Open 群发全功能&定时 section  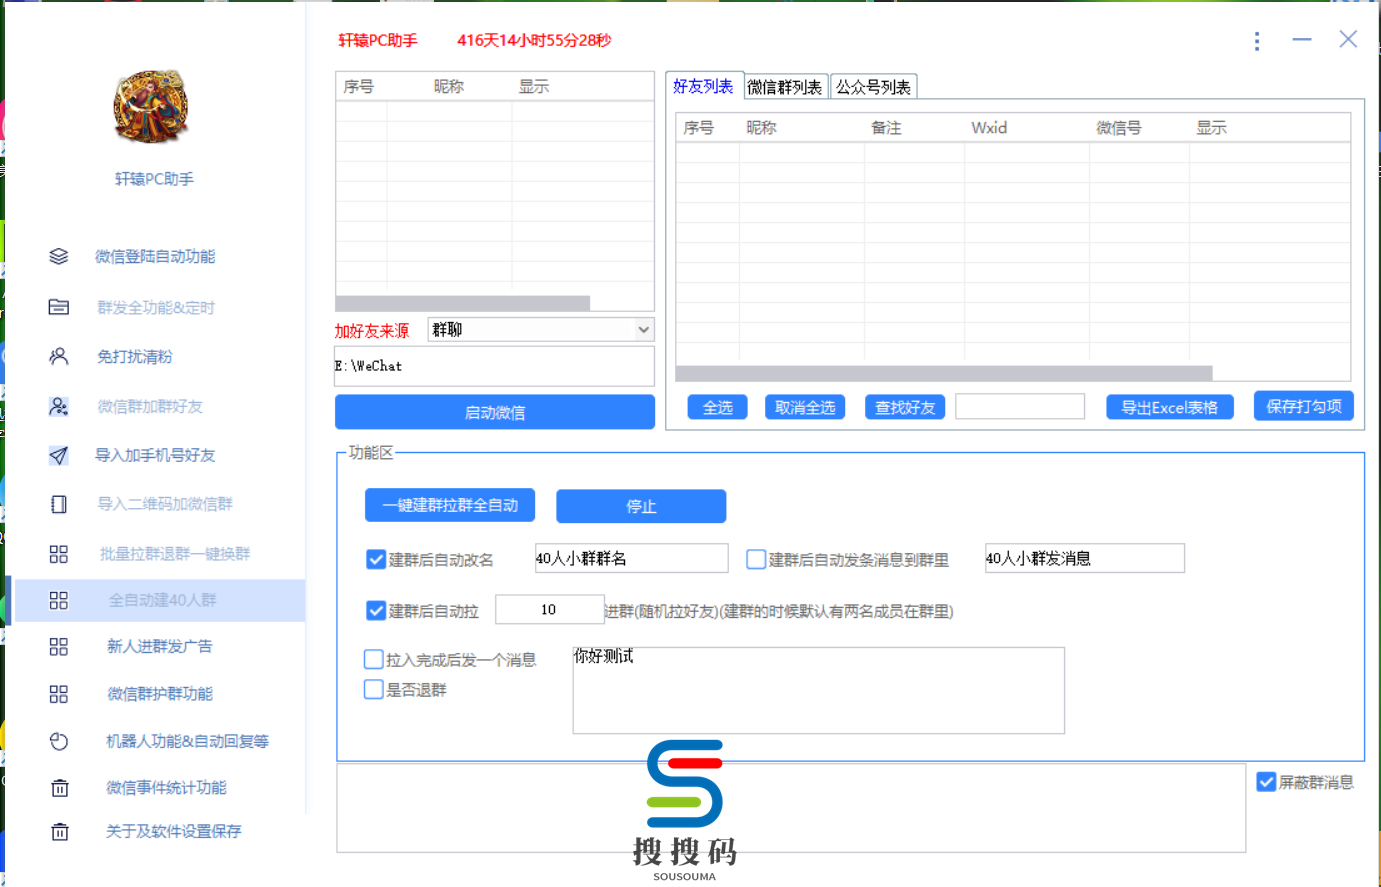pos(155,307)
